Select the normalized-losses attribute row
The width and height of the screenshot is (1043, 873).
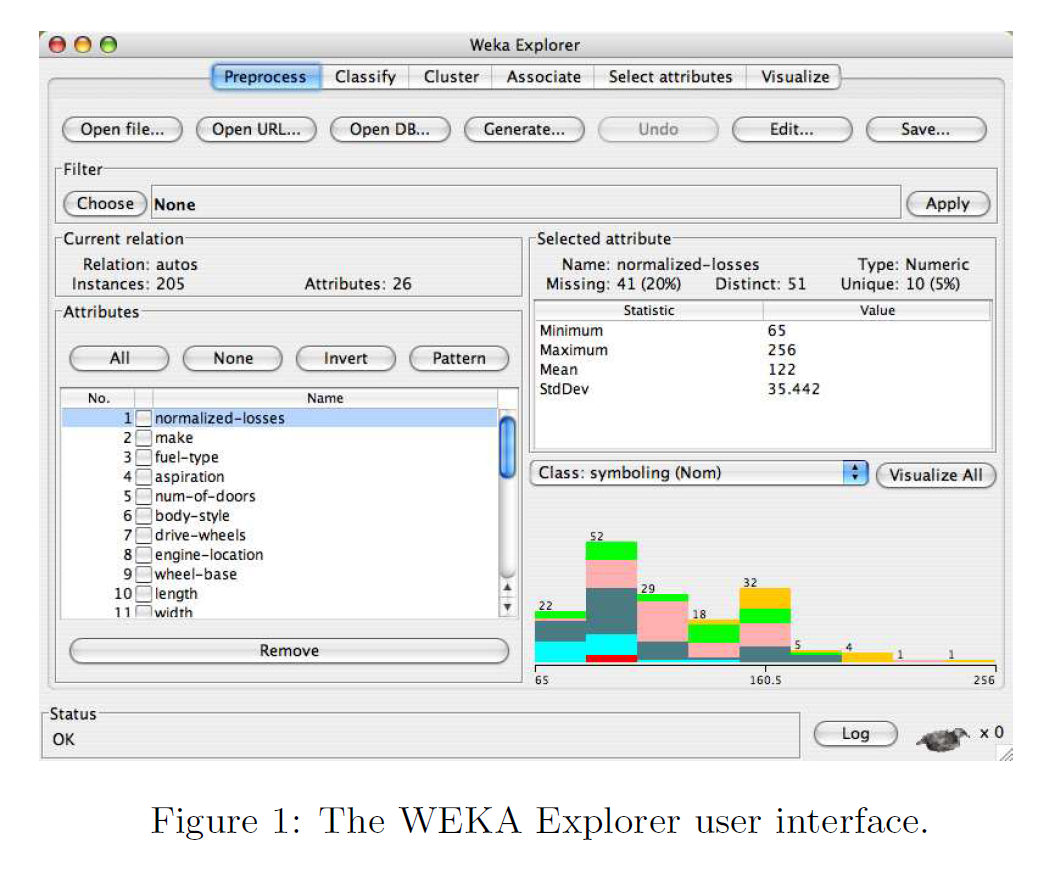point(279,419)
